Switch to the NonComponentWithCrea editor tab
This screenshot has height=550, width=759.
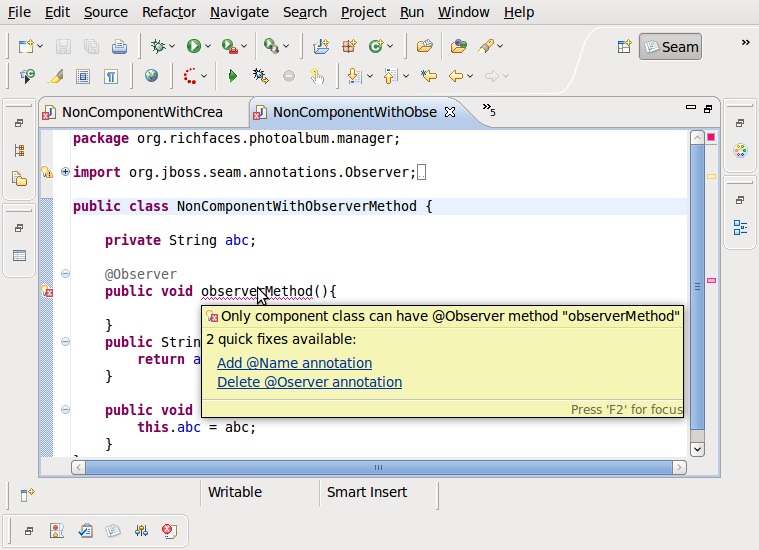141,112
